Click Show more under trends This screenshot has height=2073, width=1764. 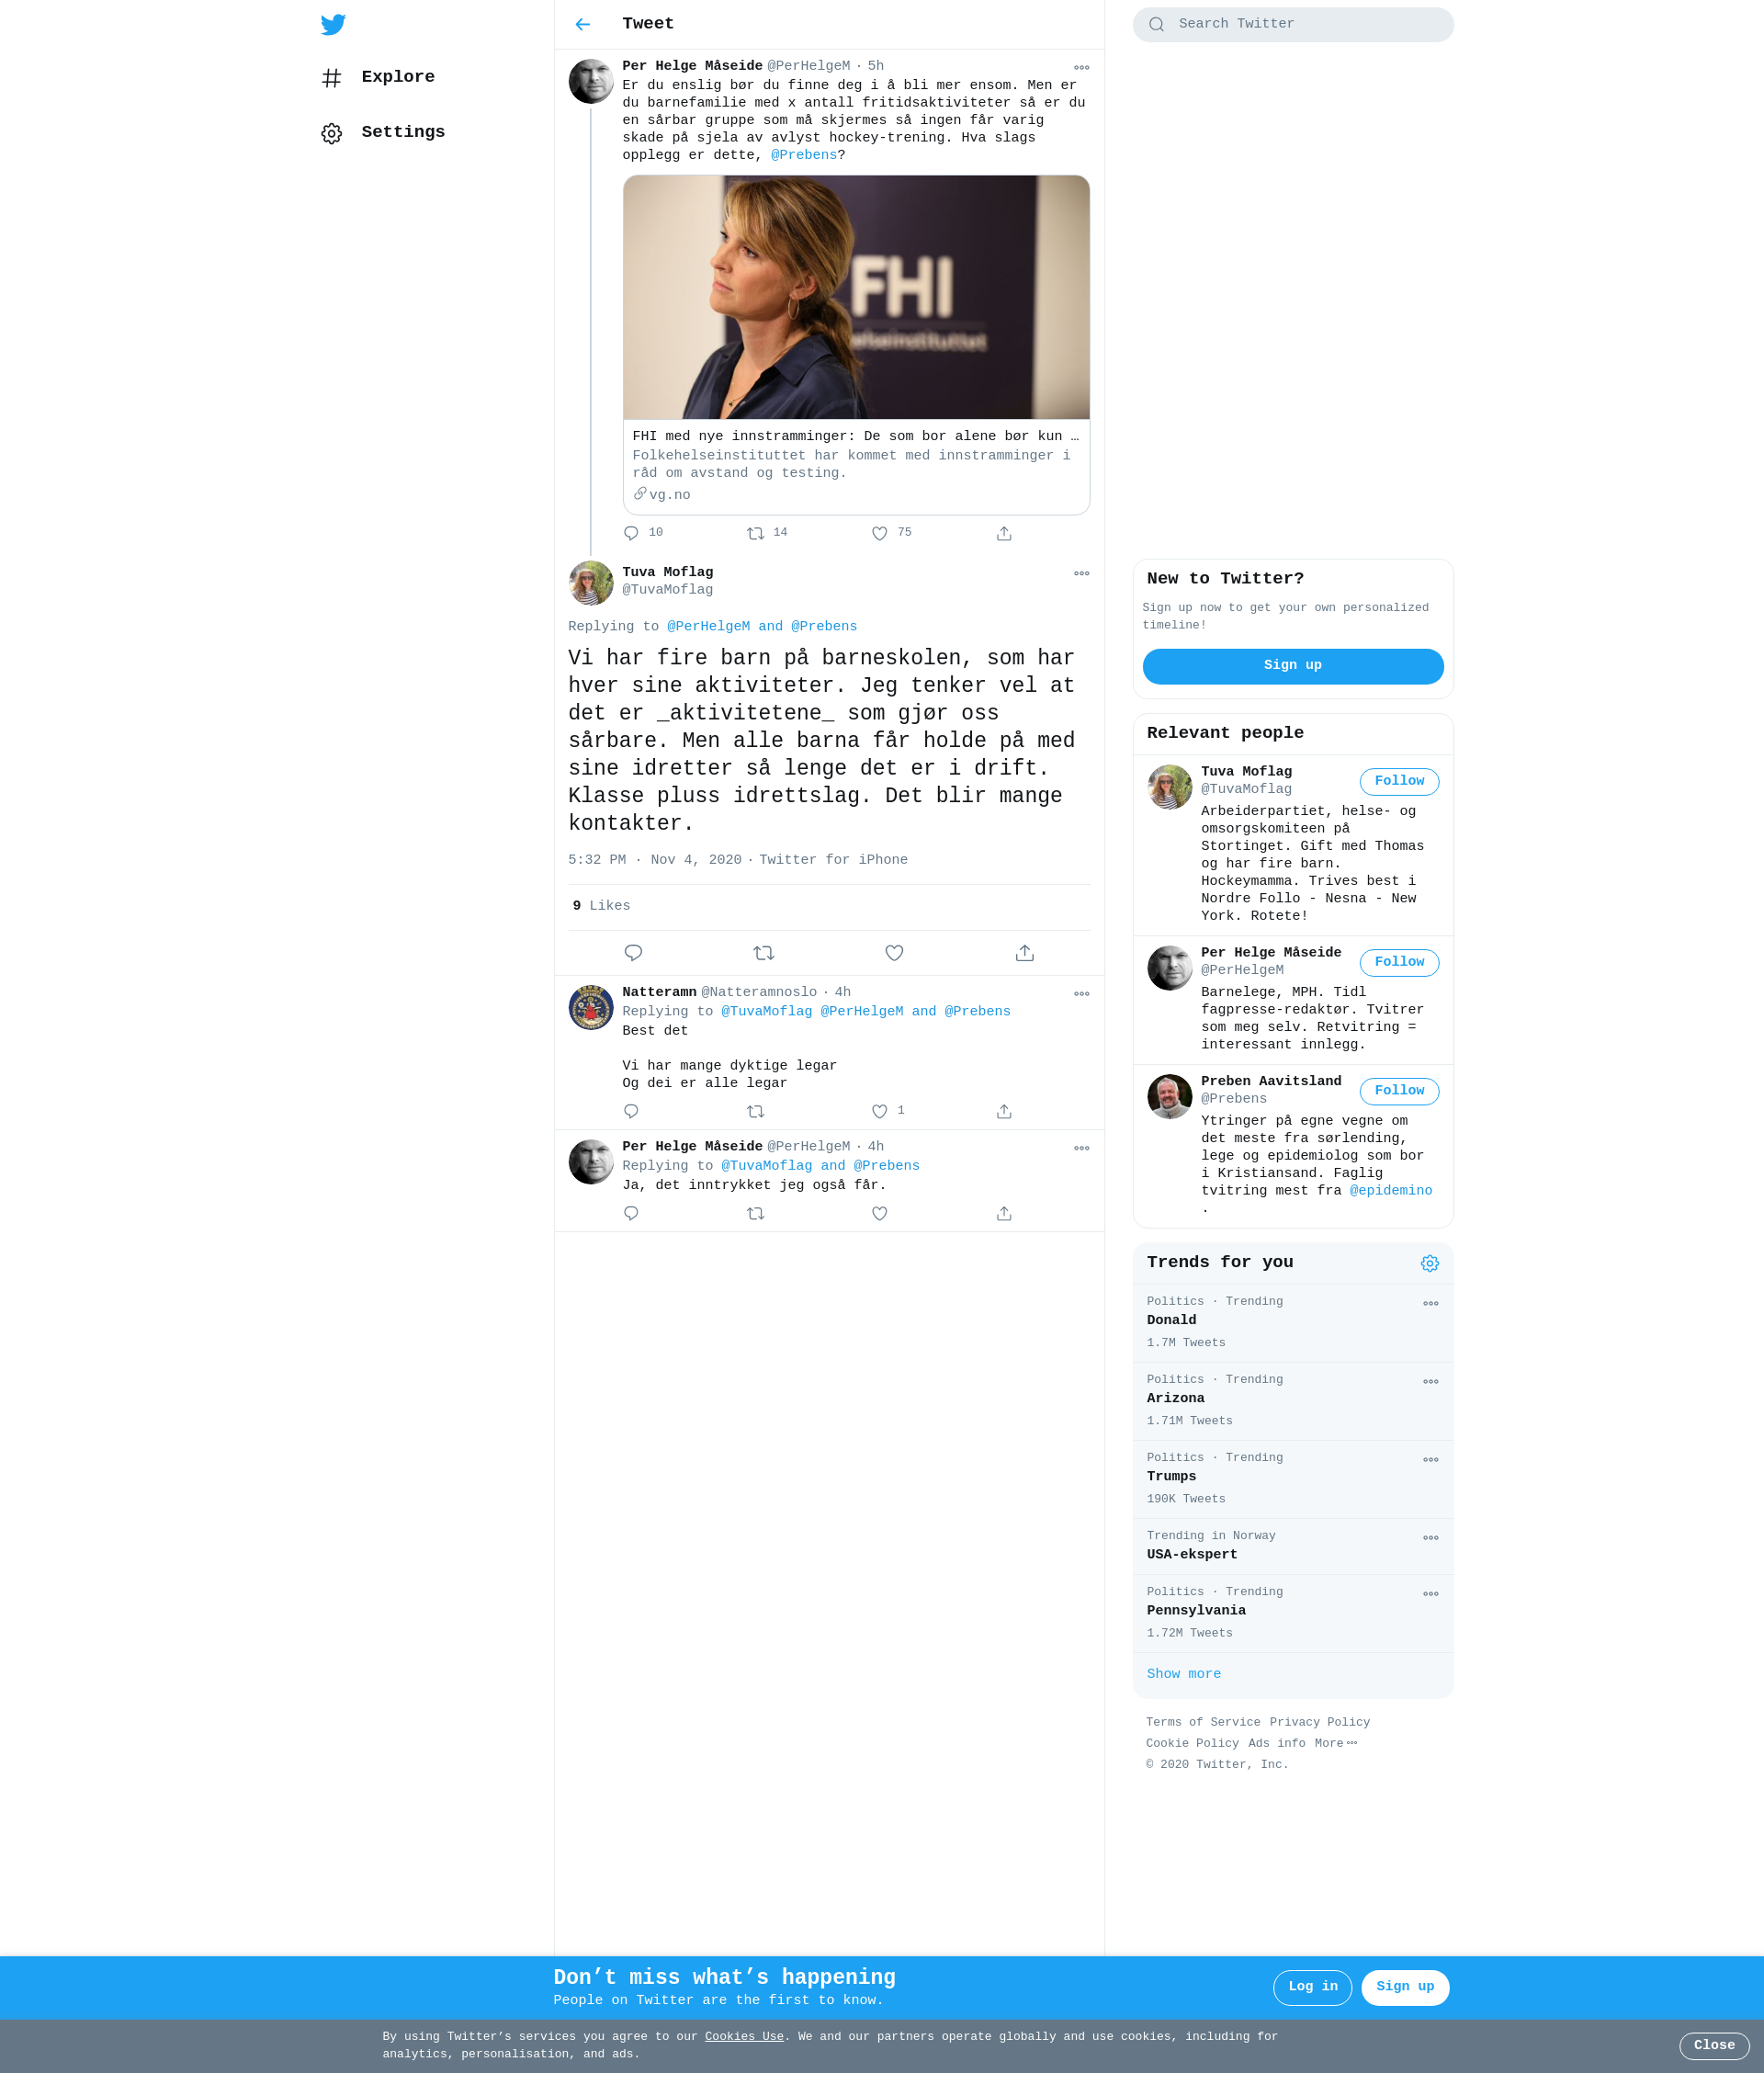pyautogui.click(x=1183, y=1674)
